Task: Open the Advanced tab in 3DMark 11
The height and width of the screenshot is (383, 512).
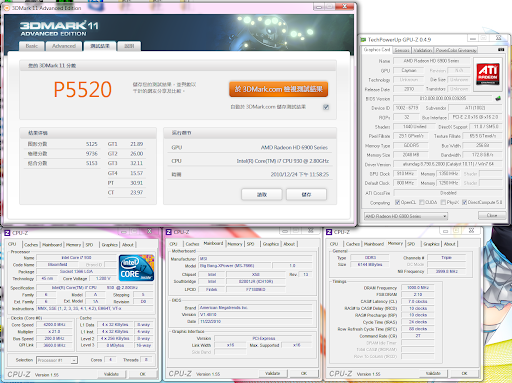Action: [64, 46]
